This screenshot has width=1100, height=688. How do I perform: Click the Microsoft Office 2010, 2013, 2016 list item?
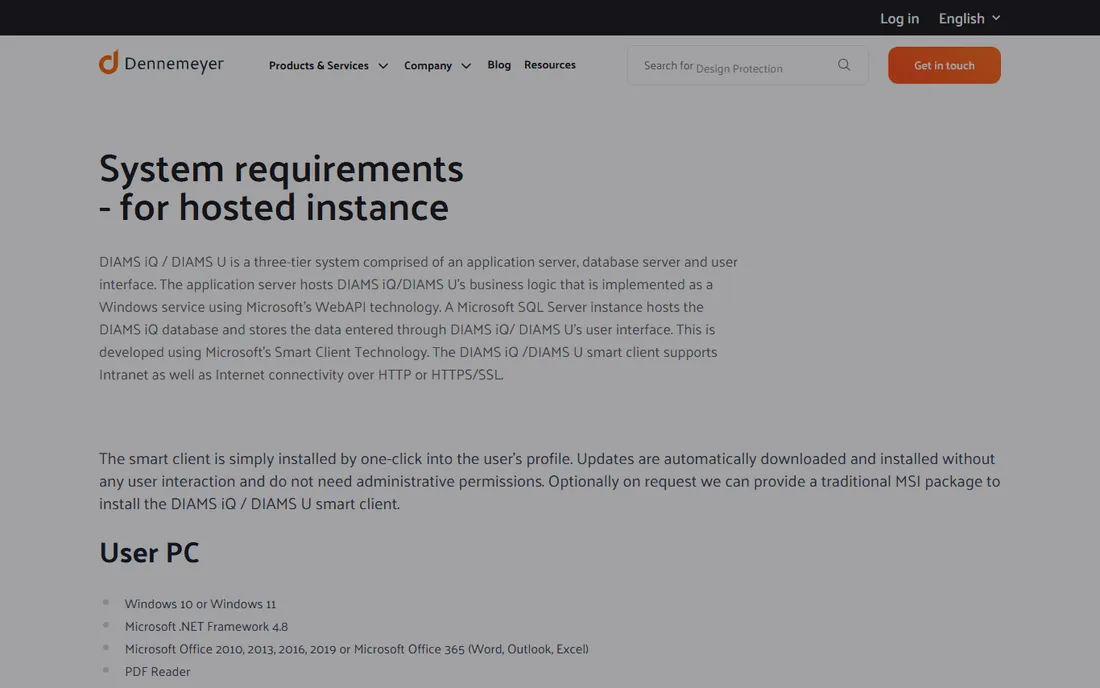pyautogui.click(x=356, y=649)
